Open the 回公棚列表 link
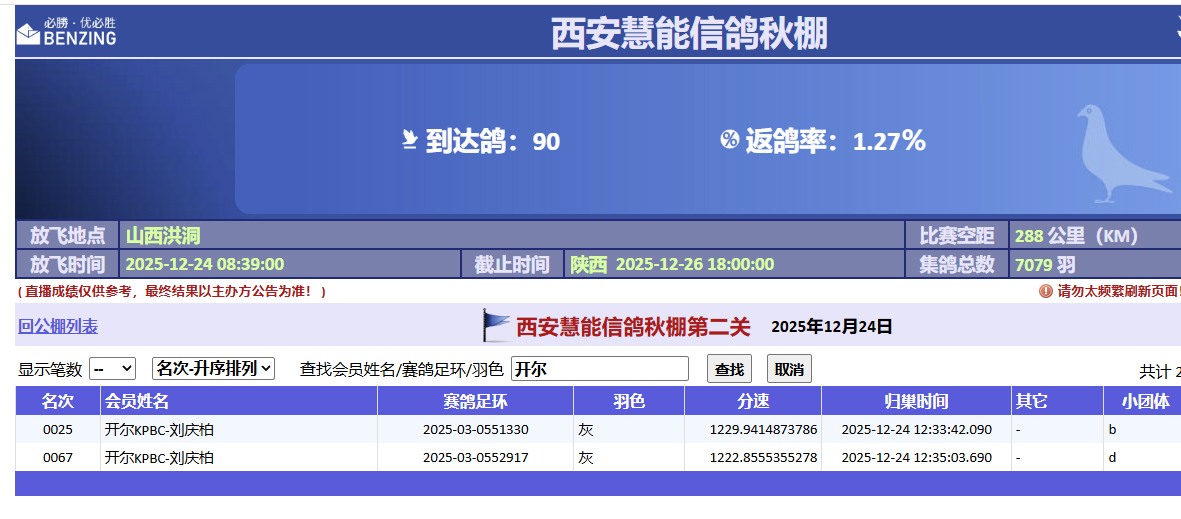The image size is (1181, 519). point(58,327)
